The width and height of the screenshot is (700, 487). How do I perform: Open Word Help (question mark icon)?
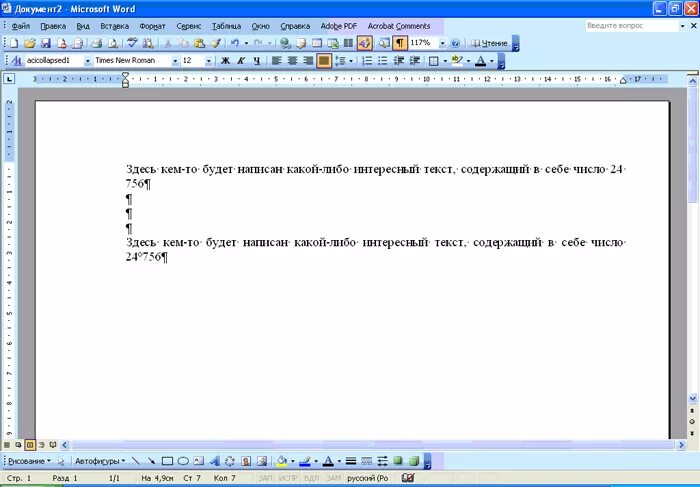pyautogui.click(x=455, y=43)
